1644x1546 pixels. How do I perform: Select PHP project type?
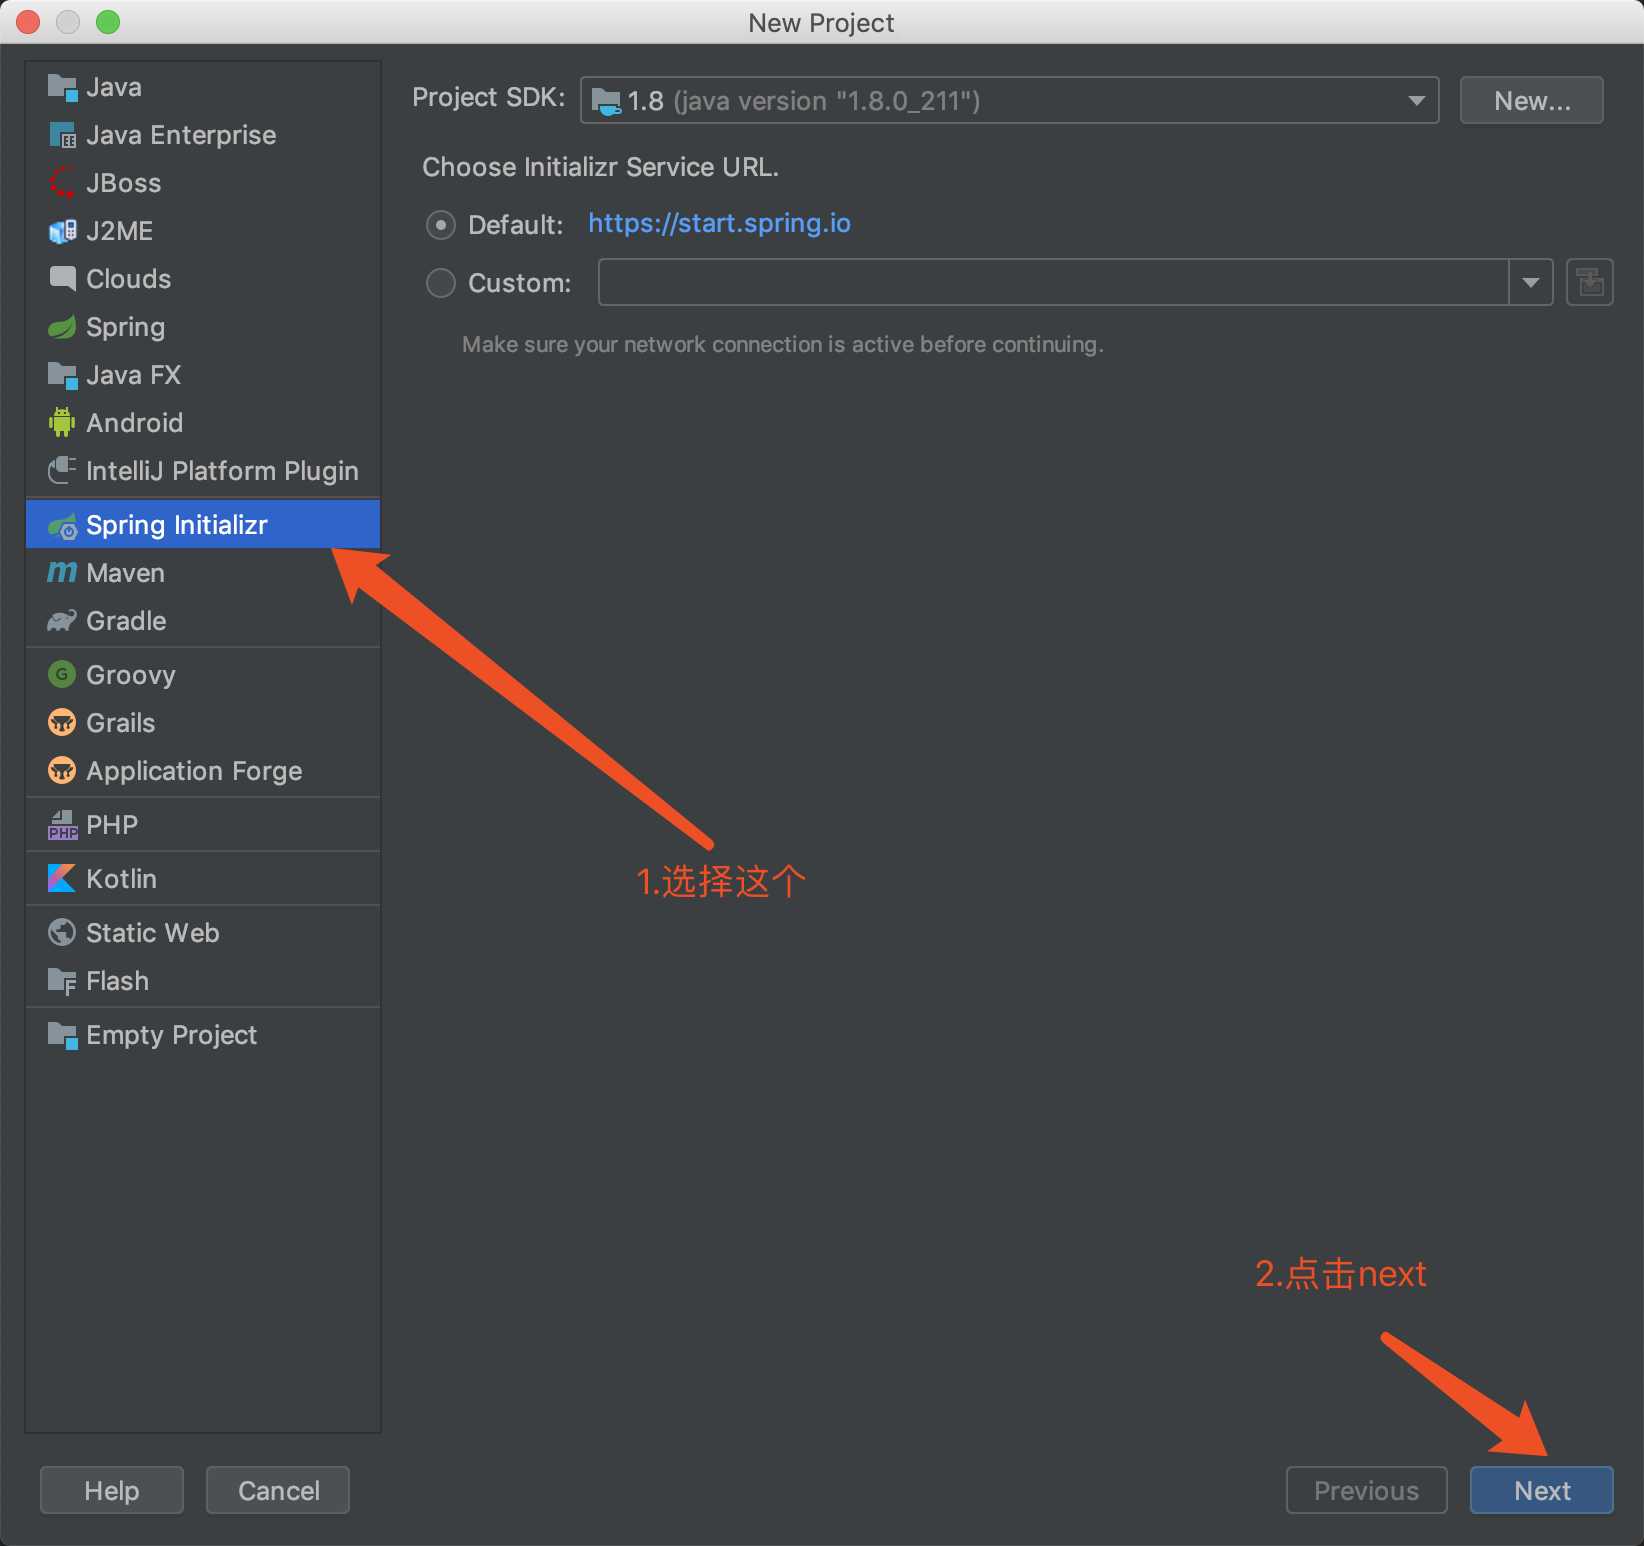(203, 825)
